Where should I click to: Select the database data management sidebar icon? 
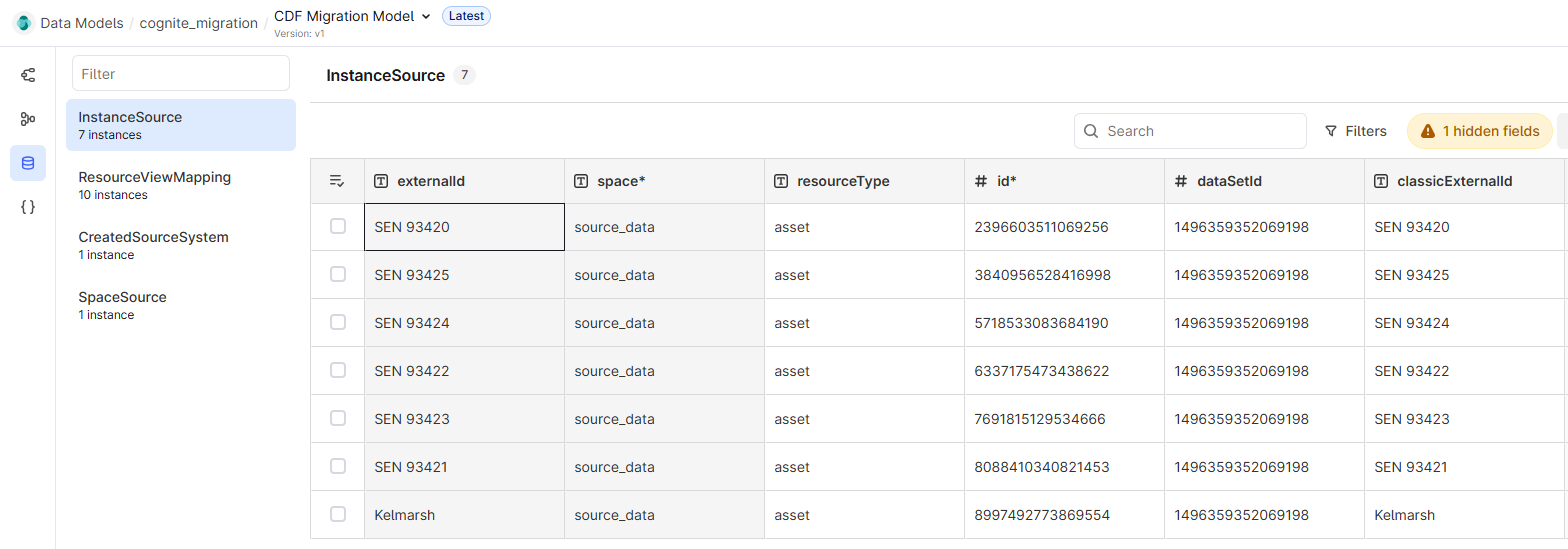[x=28, y=163]
